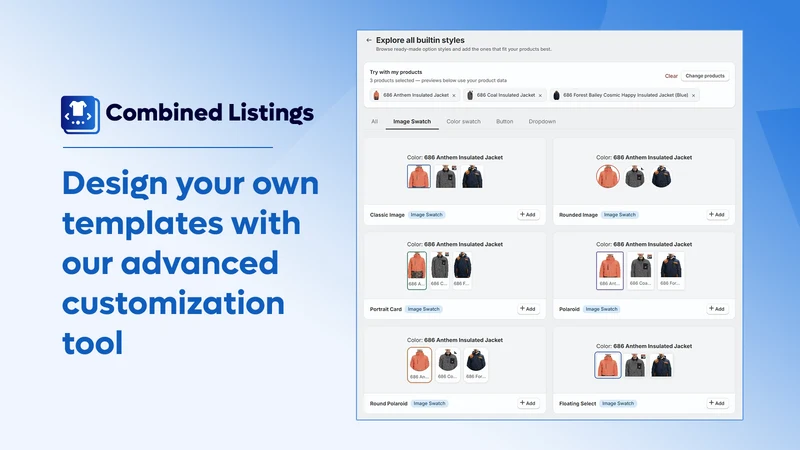Select orange jacket swatch in Classic Image card

point(419,177)
